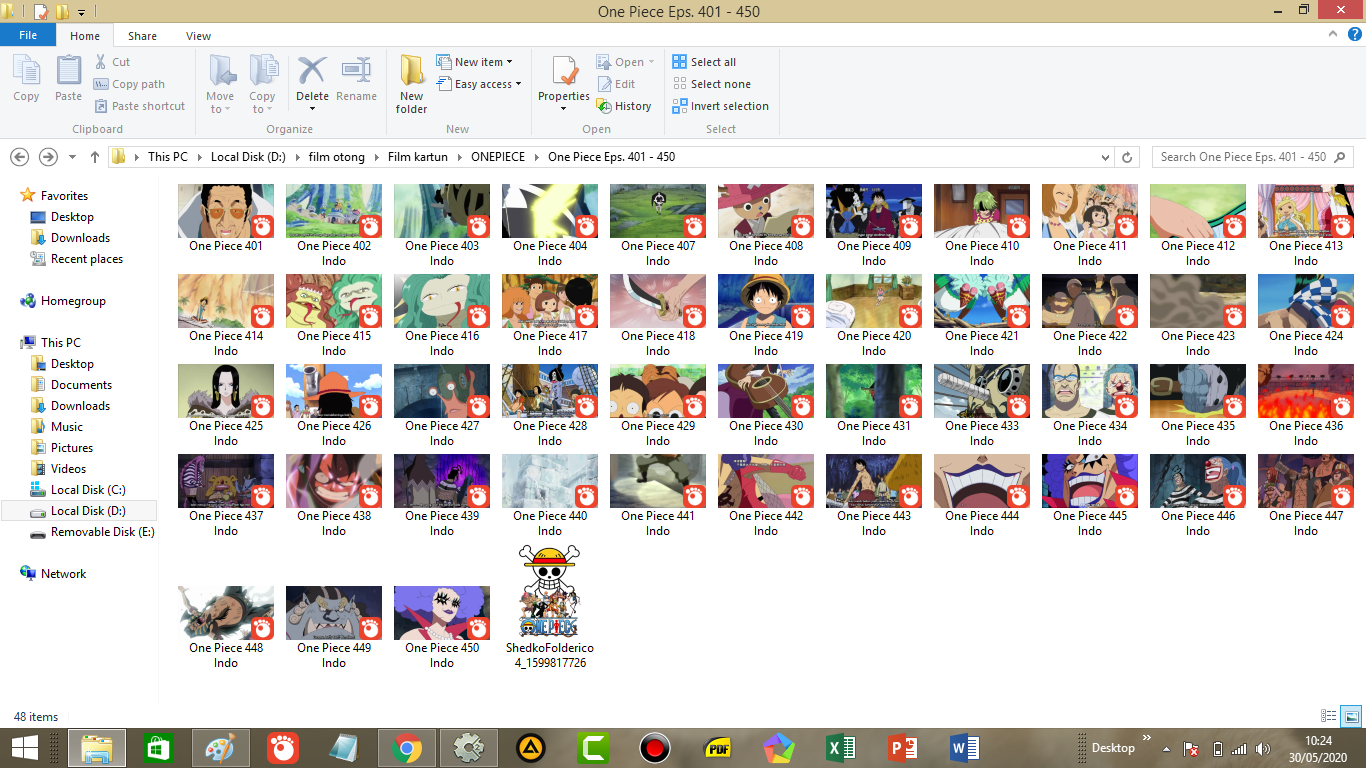1366x768 pixels.
Task: Open the Paint palette taskbar icon
Action: (x=220, y=748)
